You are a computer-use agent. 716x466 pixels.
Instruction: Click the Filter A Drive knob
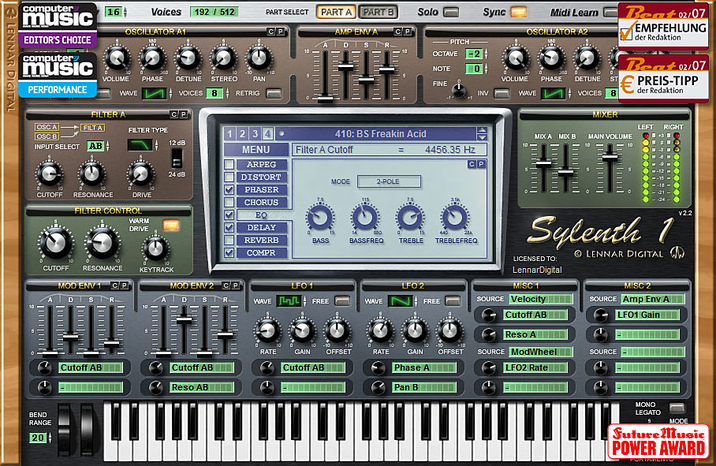click(x=141, y=176)
